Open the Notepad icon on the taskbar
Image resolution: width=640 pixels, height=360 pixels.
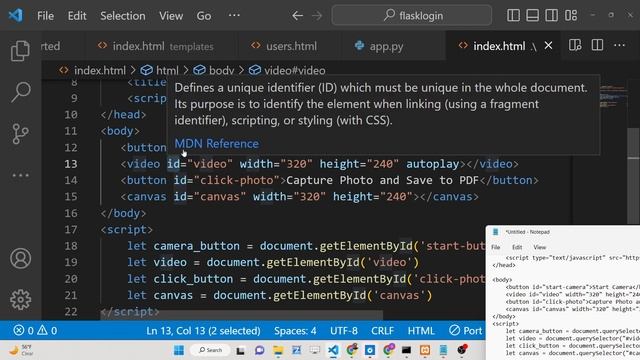443,350
